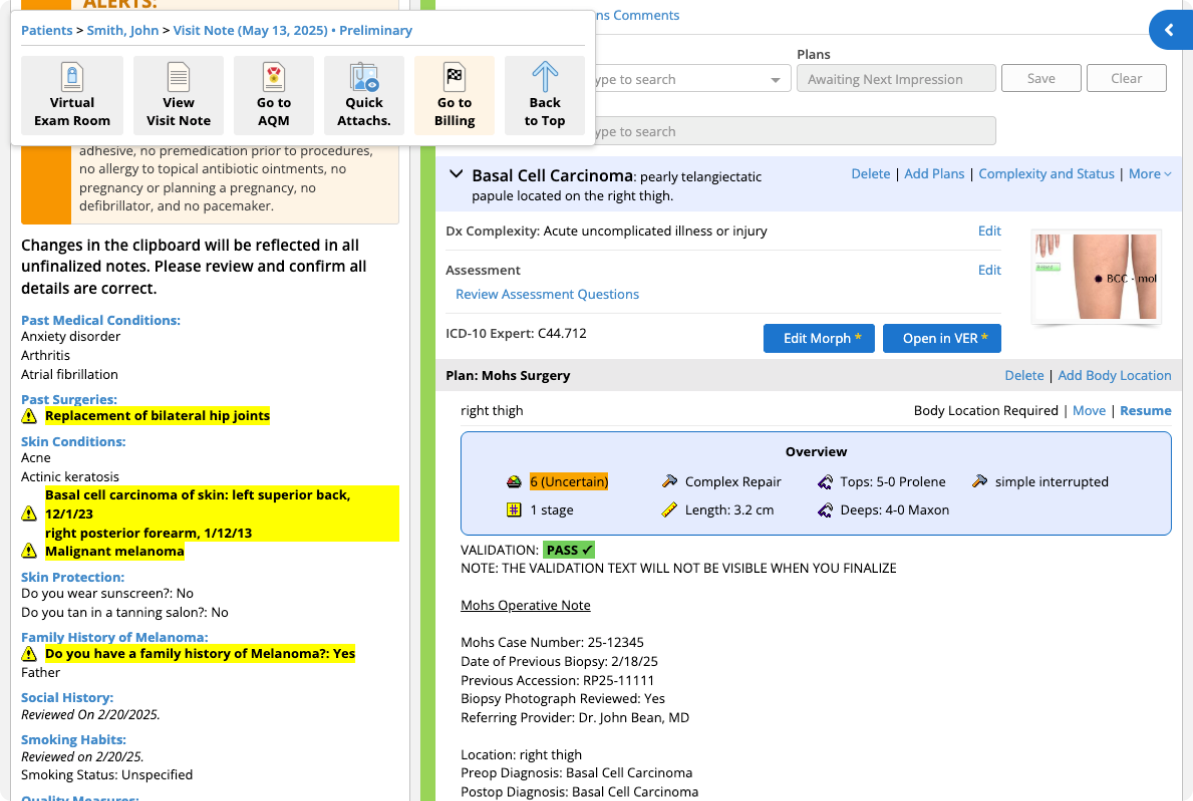Click Smith, John in the breadcrumb
1193x801 pixels.
122,30
